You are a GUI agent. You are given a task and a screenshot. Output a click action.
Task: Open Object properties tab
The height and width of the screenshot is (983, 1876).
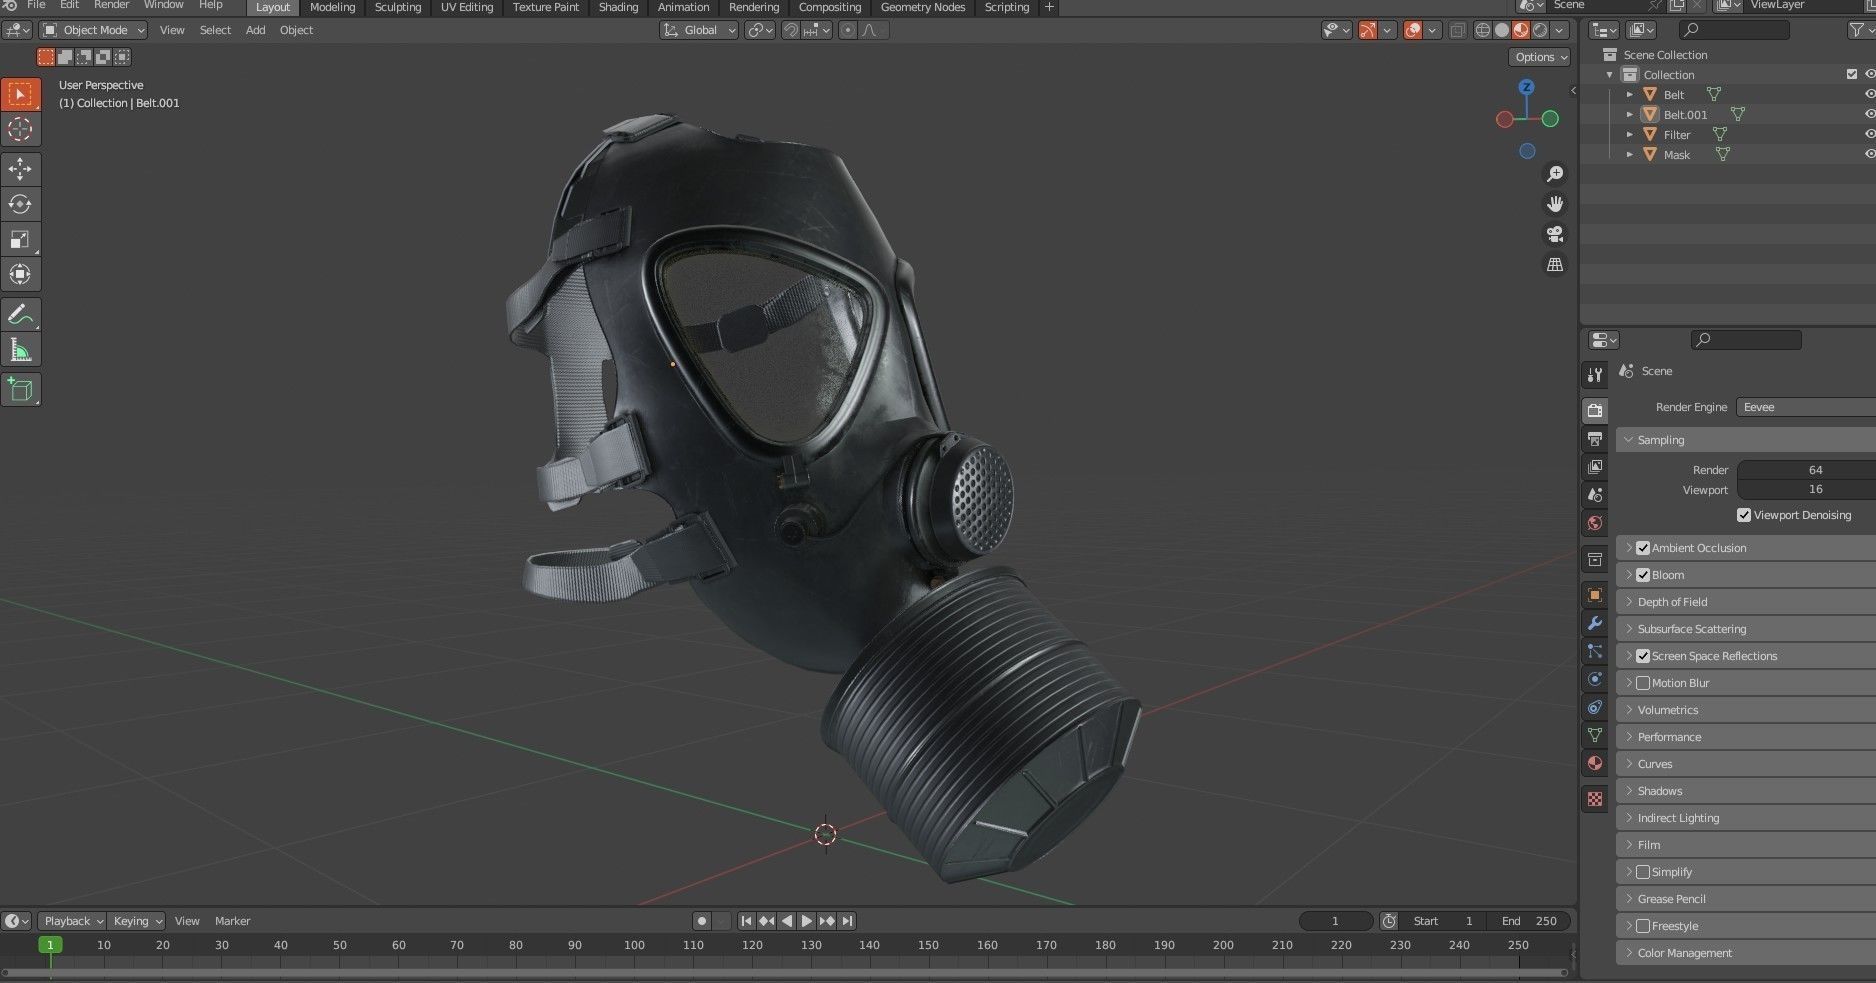(1595, 595)
